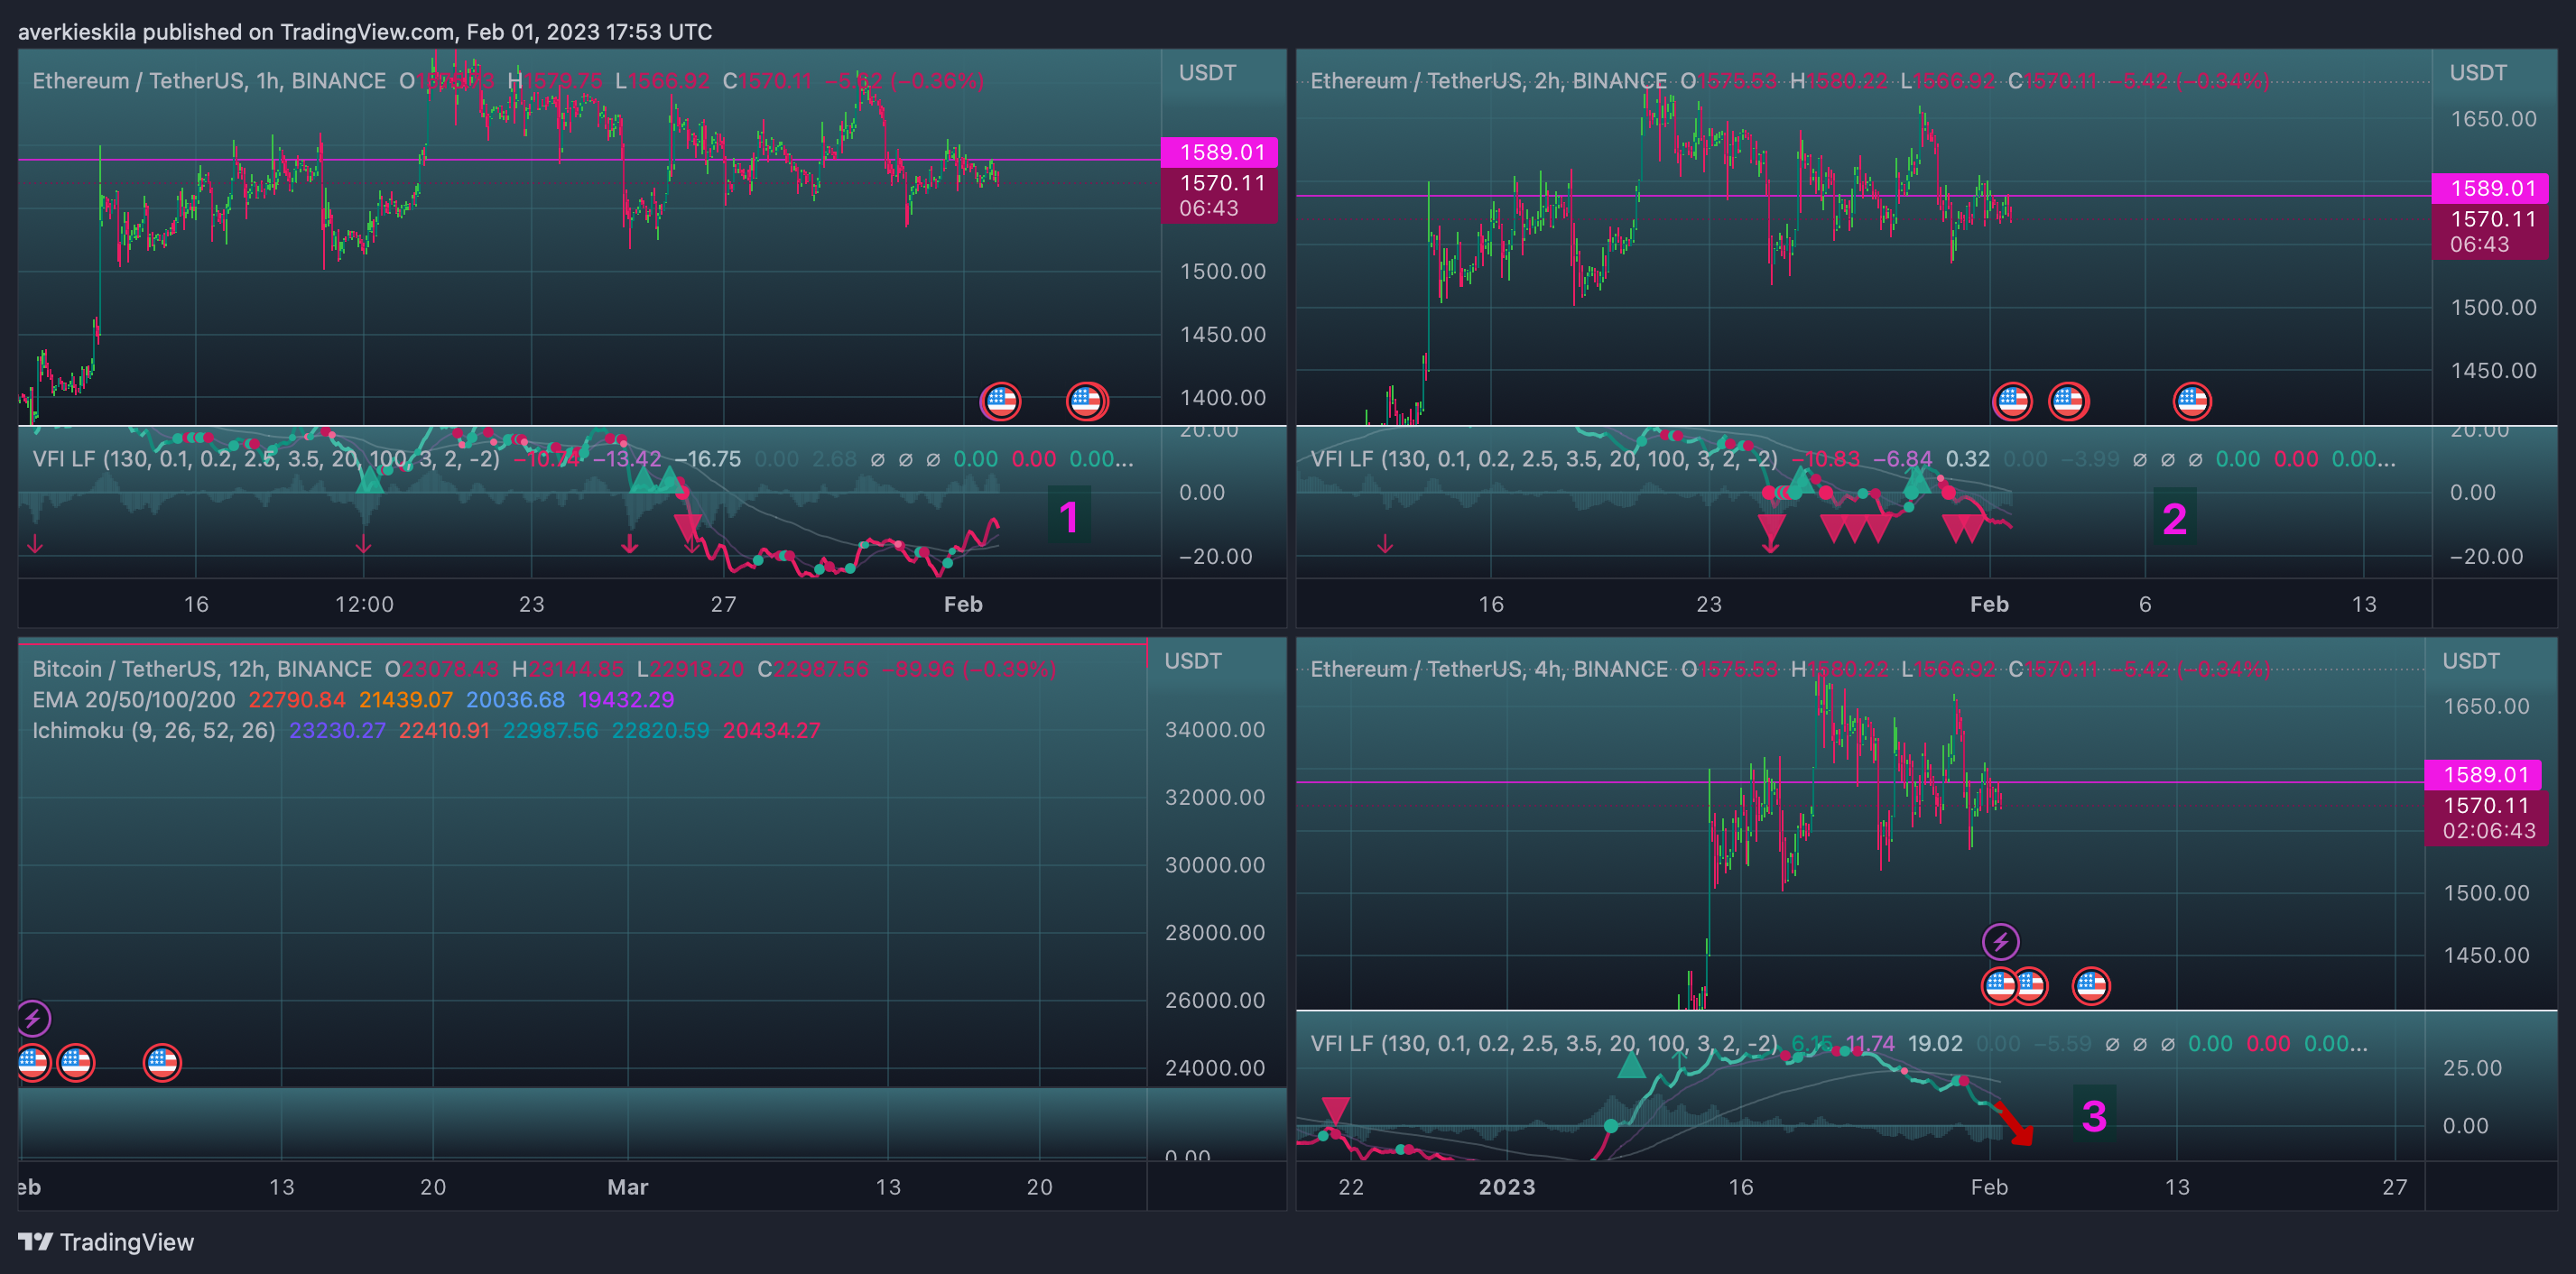The image size is (2576, 1274).
Task: Click the VFI LF indicator label in the 1h chart
Action: click(266, 459)
